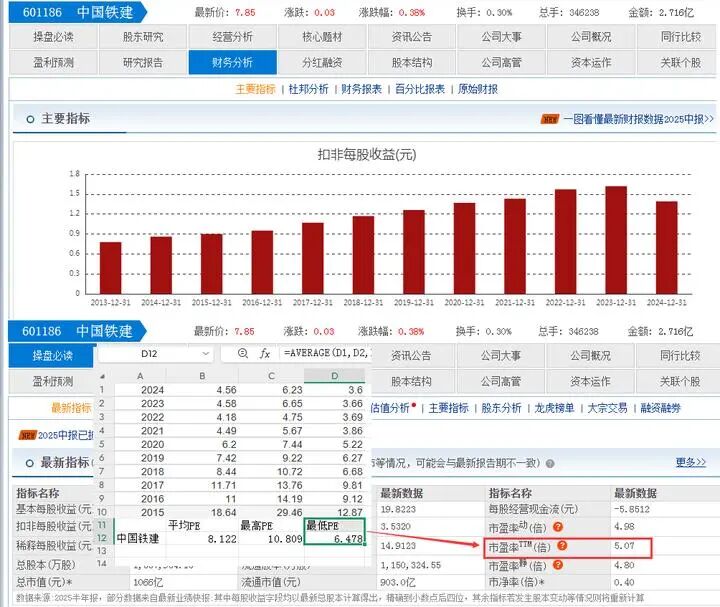Screen dimensions: 720x607
Task: Open the 股本结构 tab in top panel
Action: [412, 62]
